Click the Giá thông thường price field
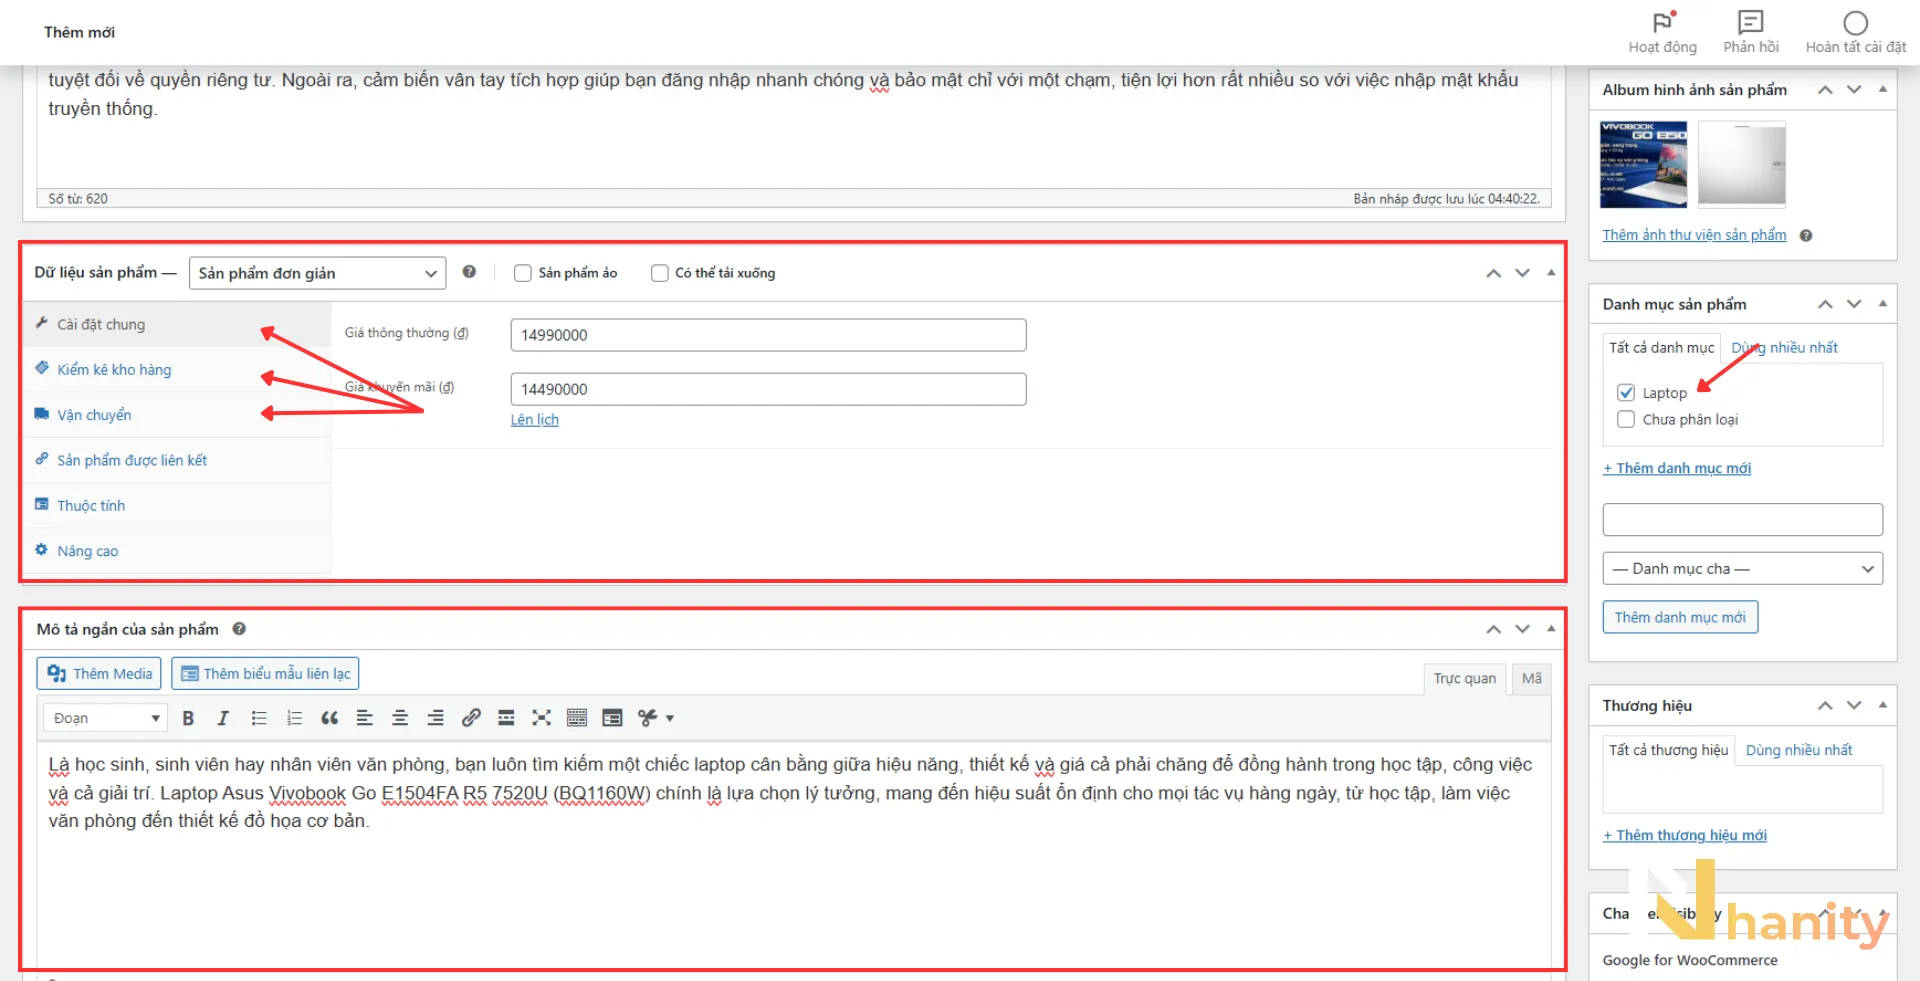Viewport: 1920px width, 981px height. 768,335
